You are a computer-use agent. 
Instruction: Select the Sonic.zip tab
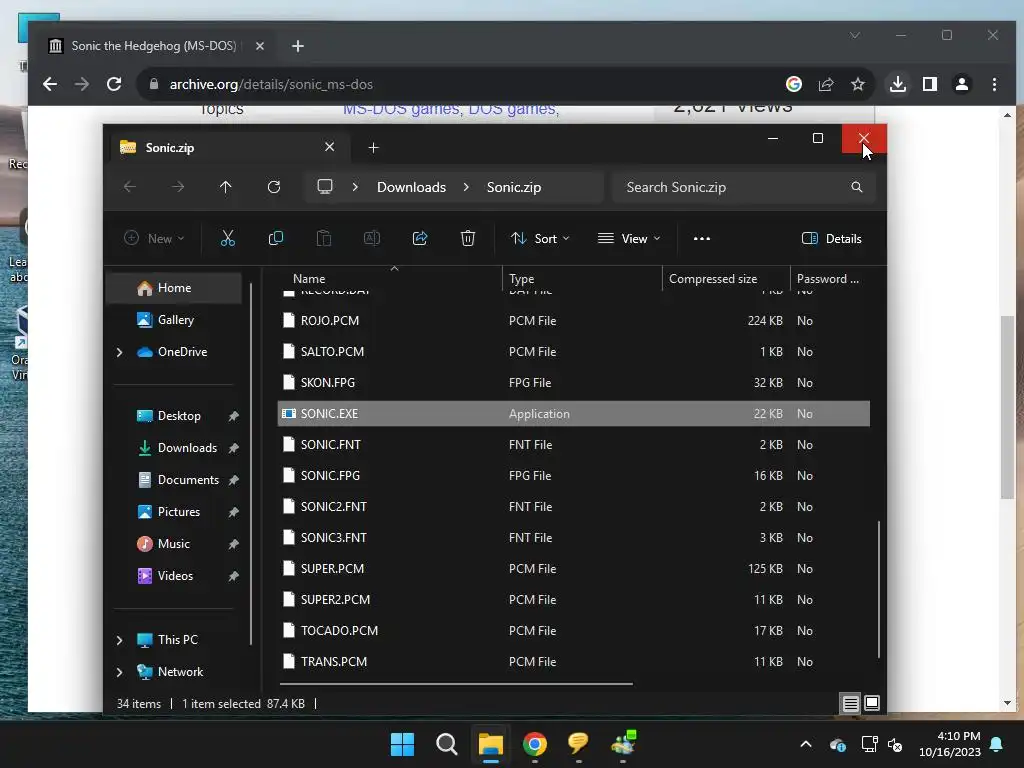point(229,148)
